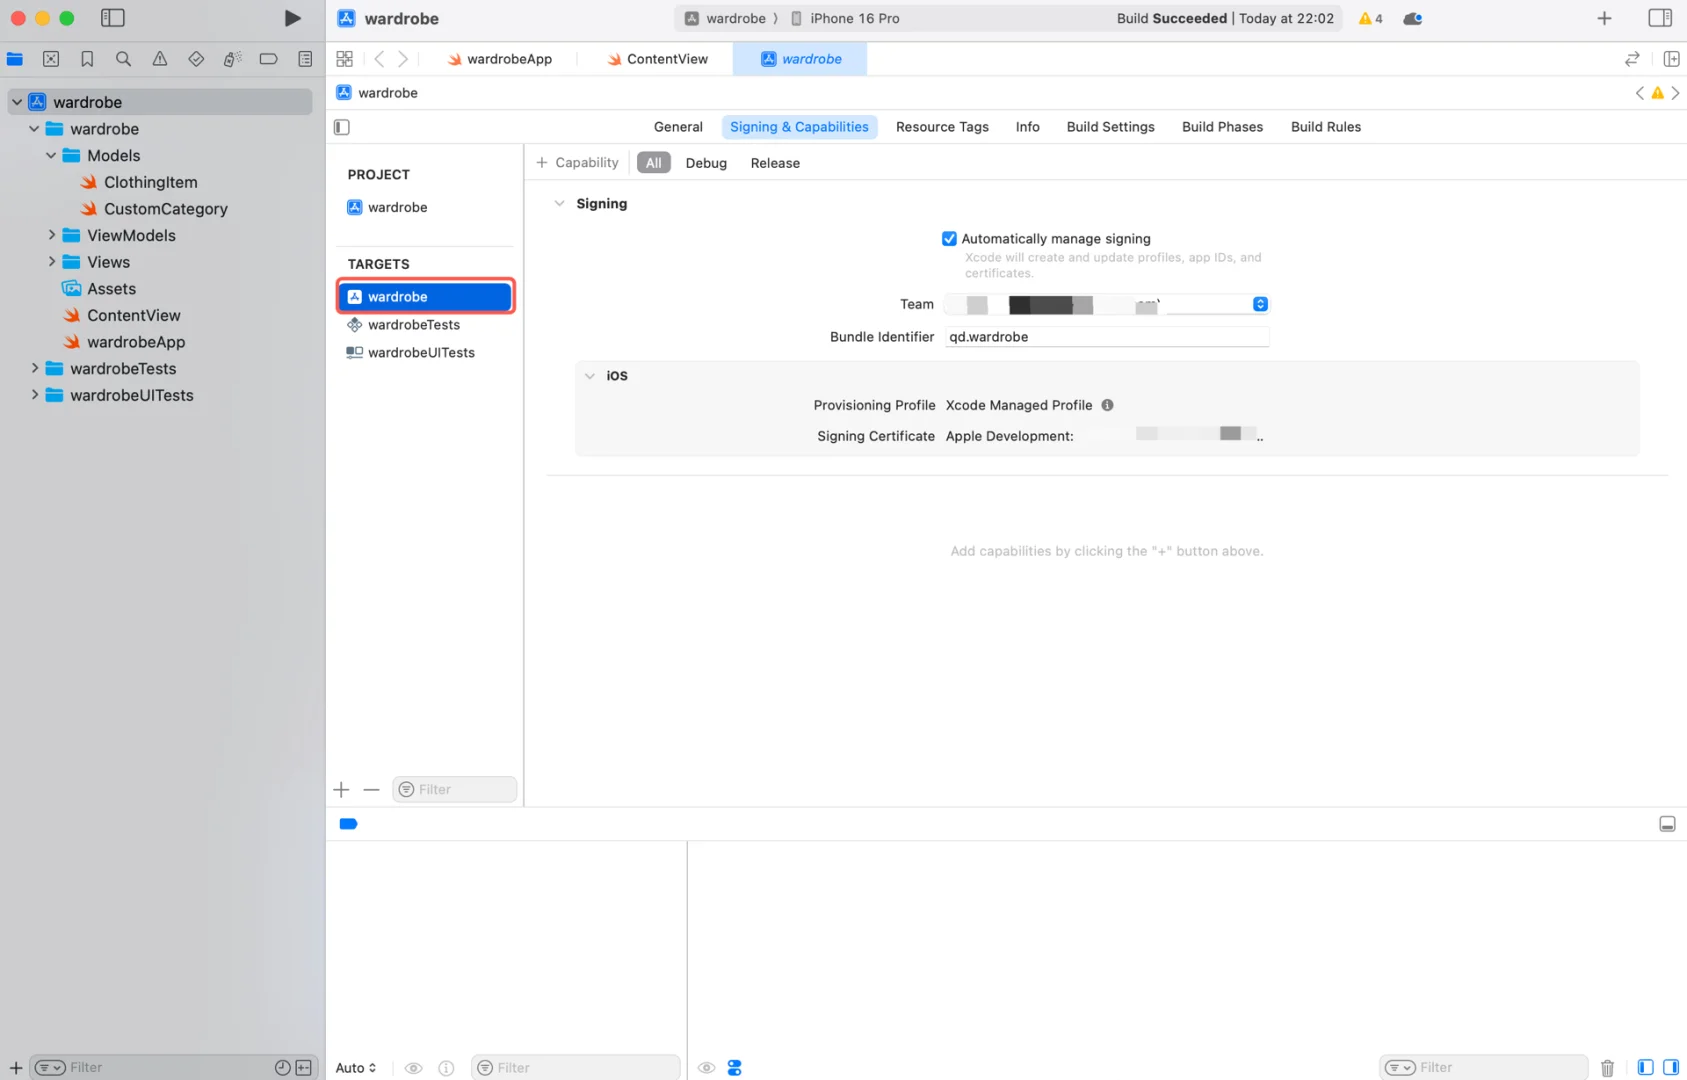Open the related items grid menu

tap(345, 59)
